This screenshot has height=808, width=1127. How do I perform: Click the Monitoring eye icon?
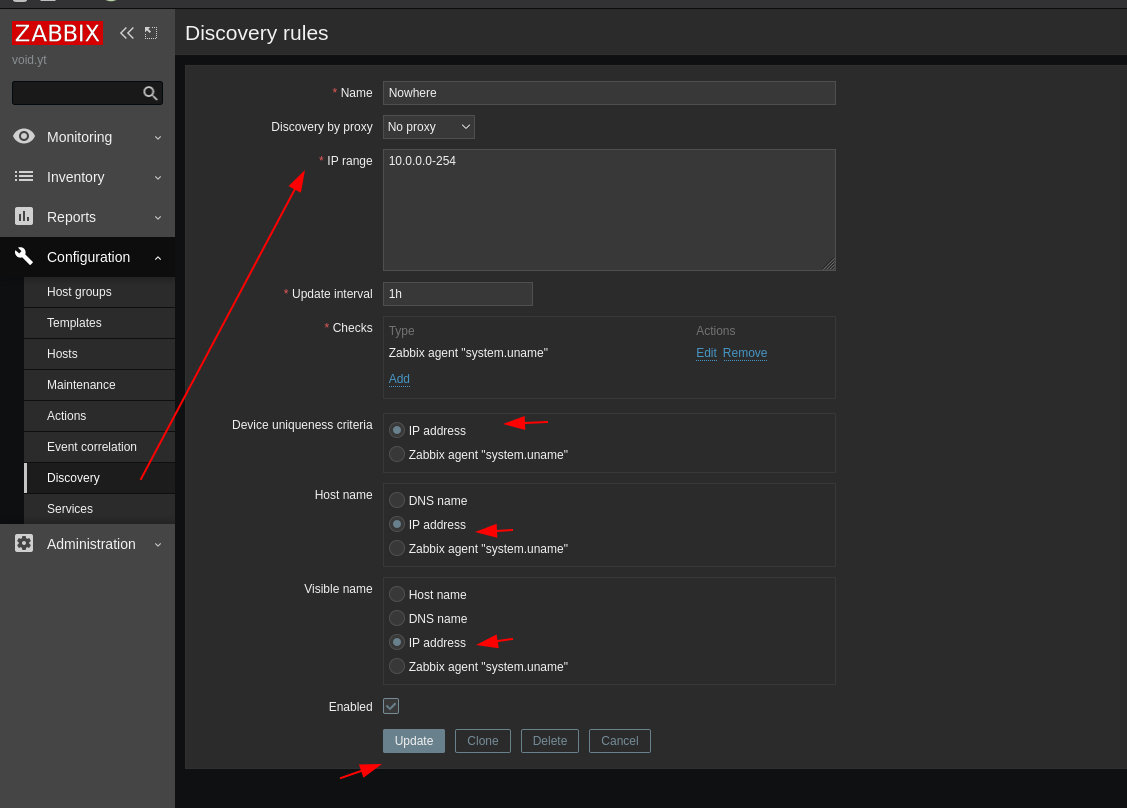[24, 137]
